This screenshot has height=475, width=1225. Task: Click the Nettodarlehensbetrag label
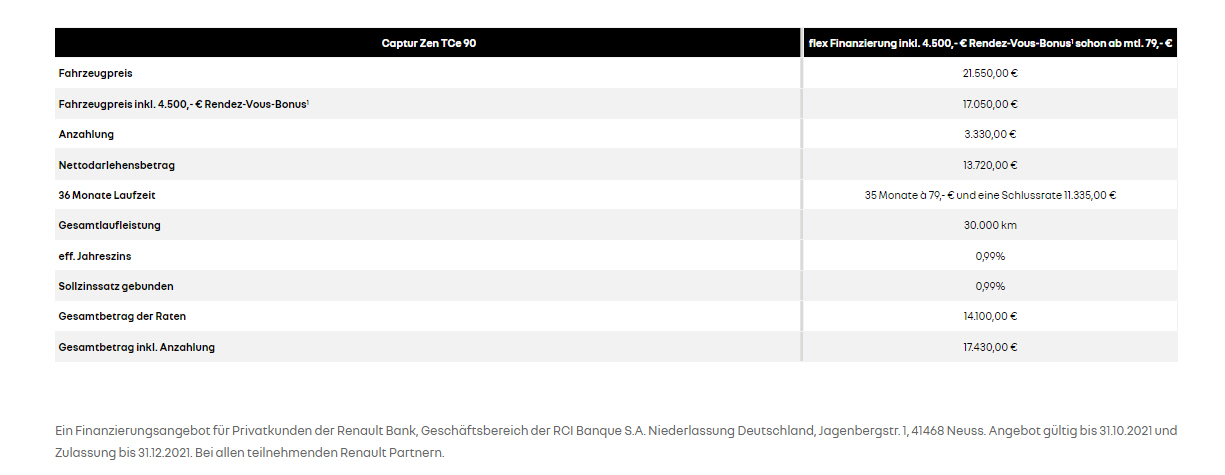point(117,165)
